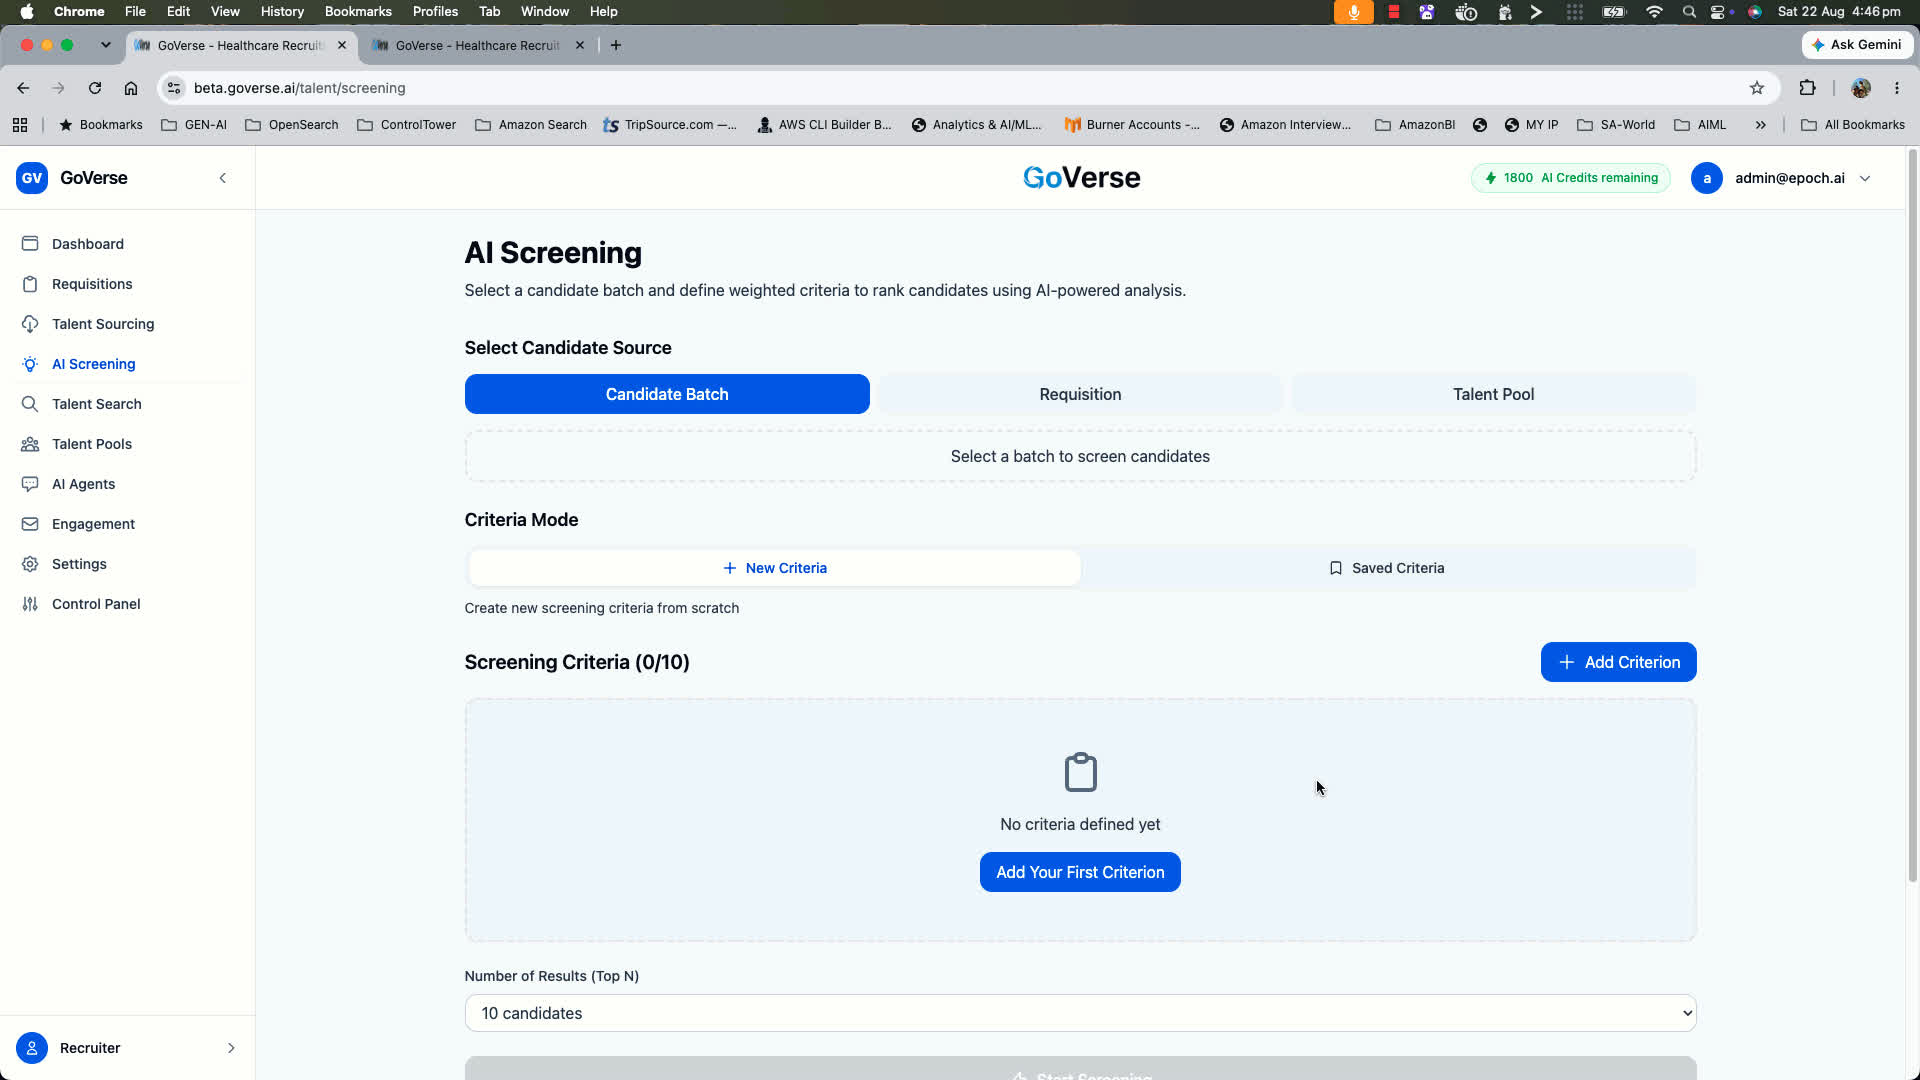The width and height of the screenshot is (1920, 1080).
Task: Click the Talent Pools people icon
Action: pos(30,444)
